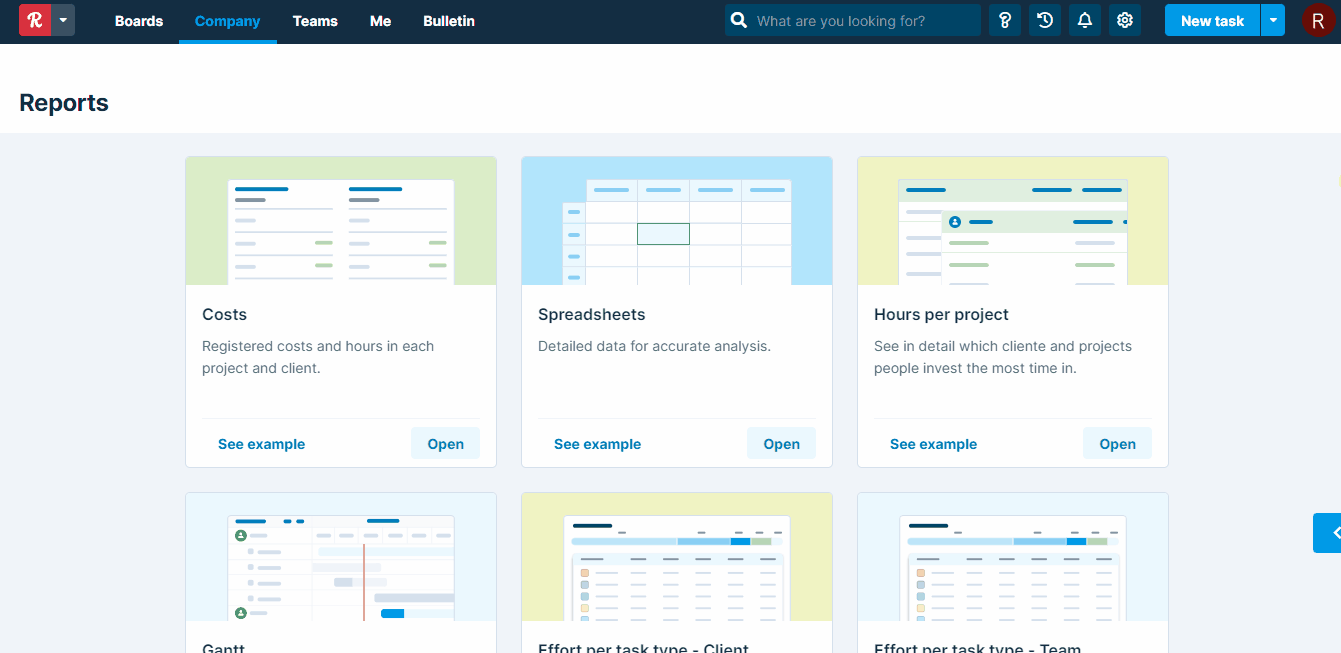Open the Hours per project report
Viewport: 1341px width, 653px height.
tap(1117, 444)
